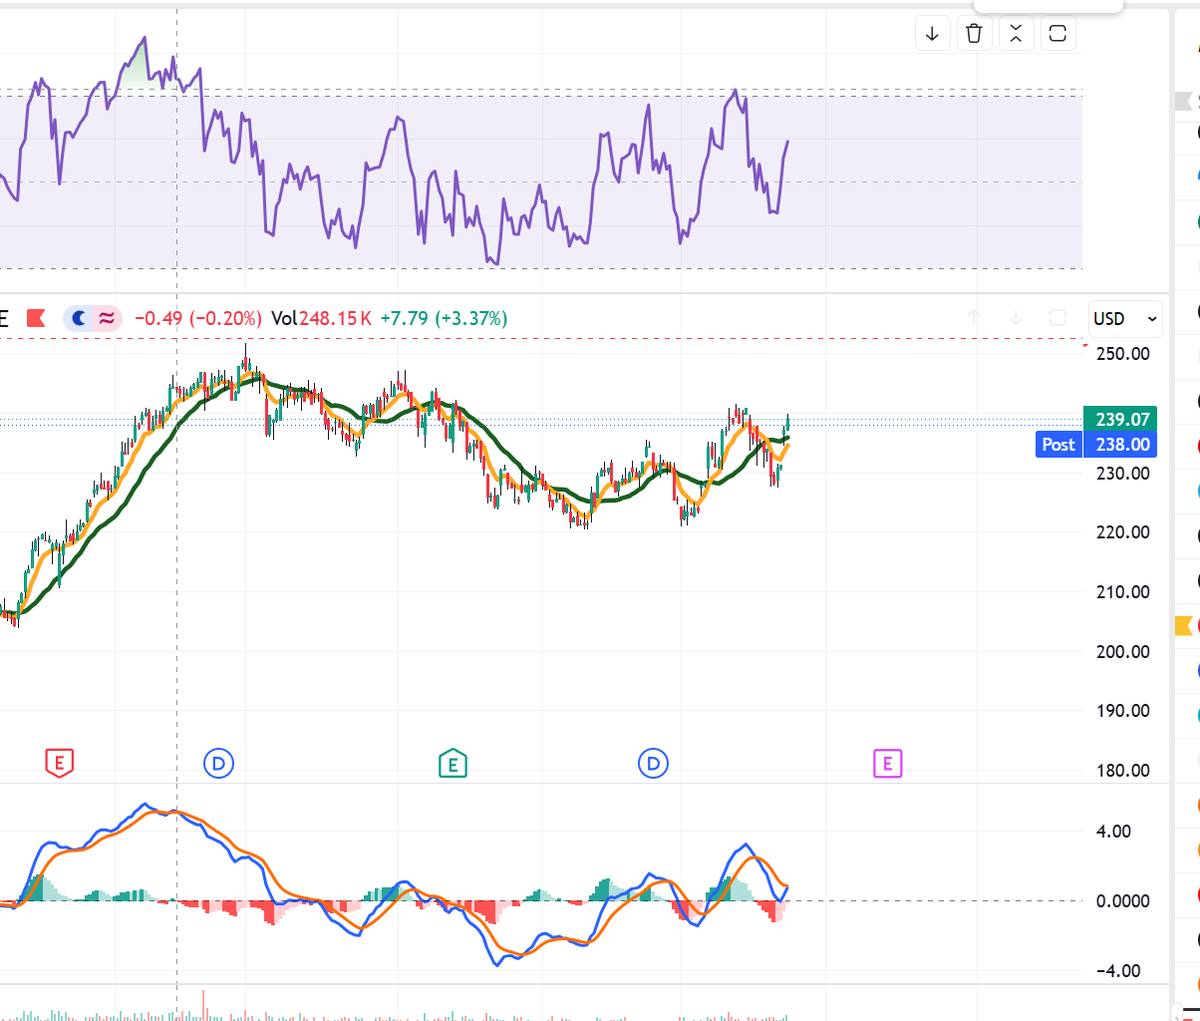Click the blue Post label on the price scale
This screenshot has height=1021, width=1200.
click(1059, 445)
